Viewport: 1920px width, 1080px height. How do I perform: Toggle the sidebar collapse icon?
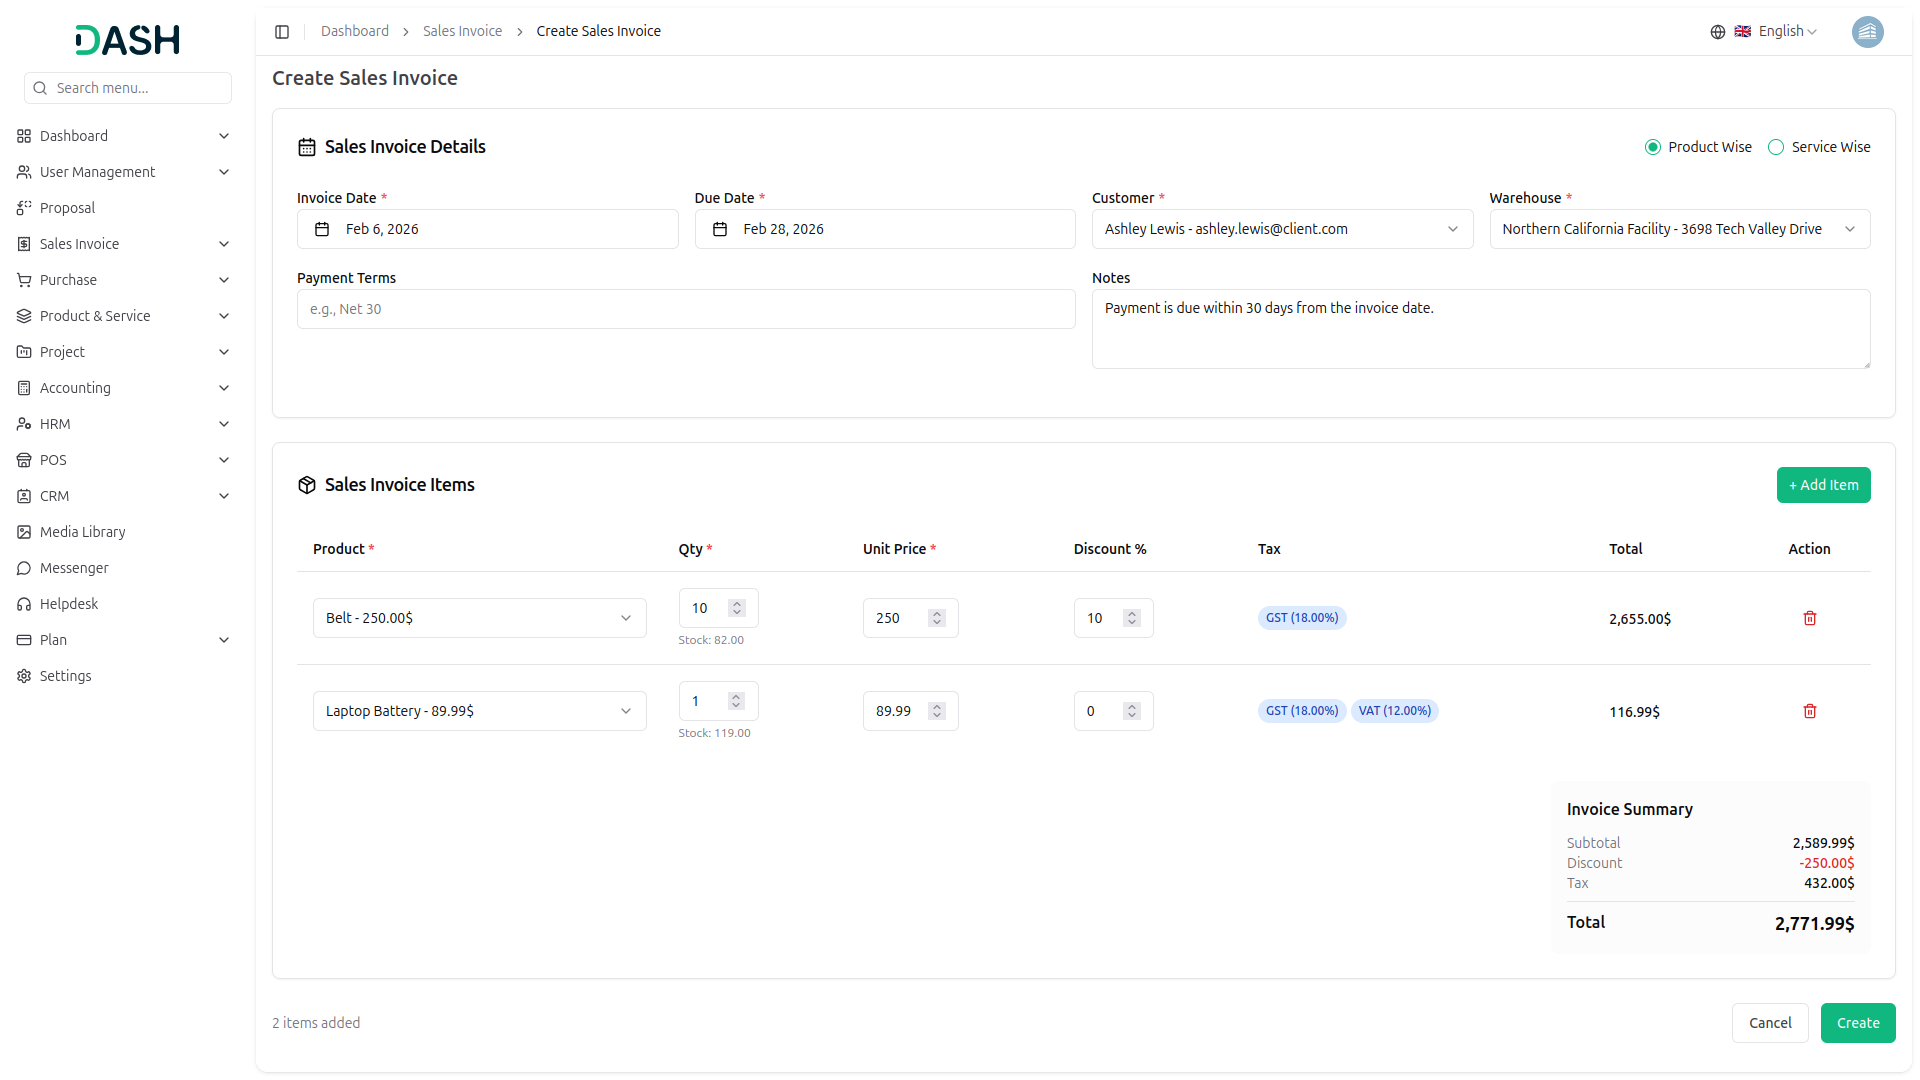coord(282,32)
